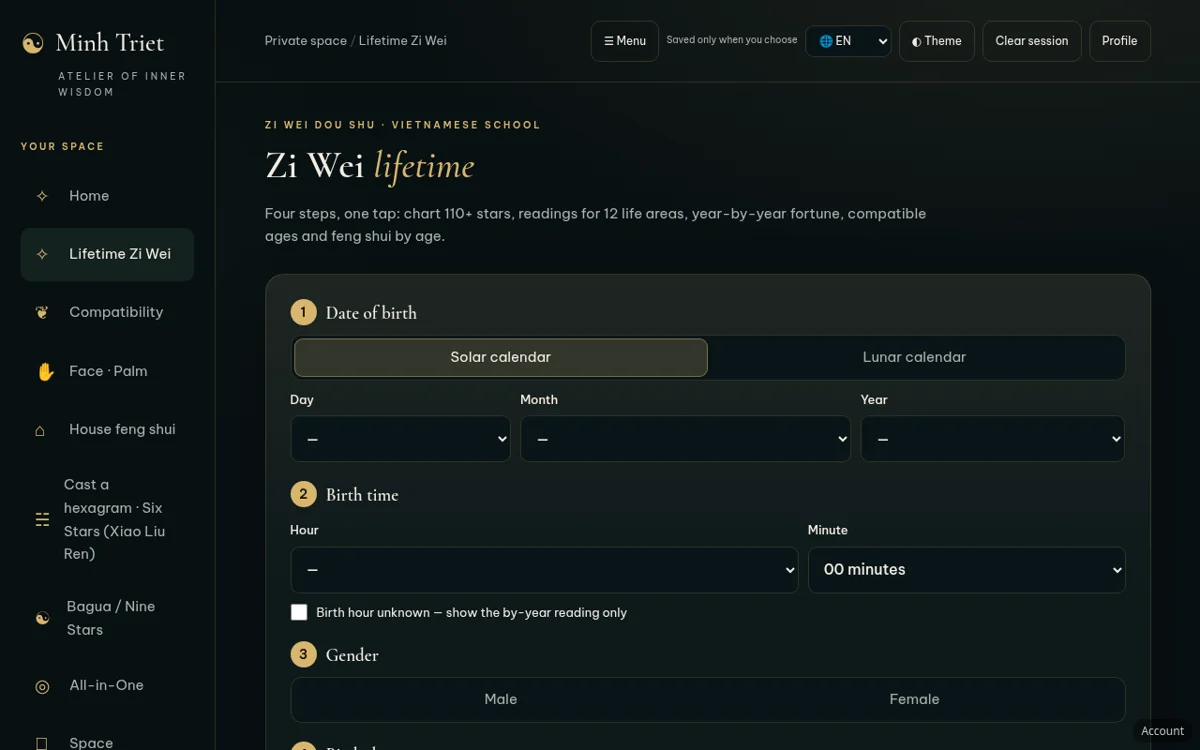Open the Compatibility section
The height and width of the screenshot is (750, 1200).
107,312
